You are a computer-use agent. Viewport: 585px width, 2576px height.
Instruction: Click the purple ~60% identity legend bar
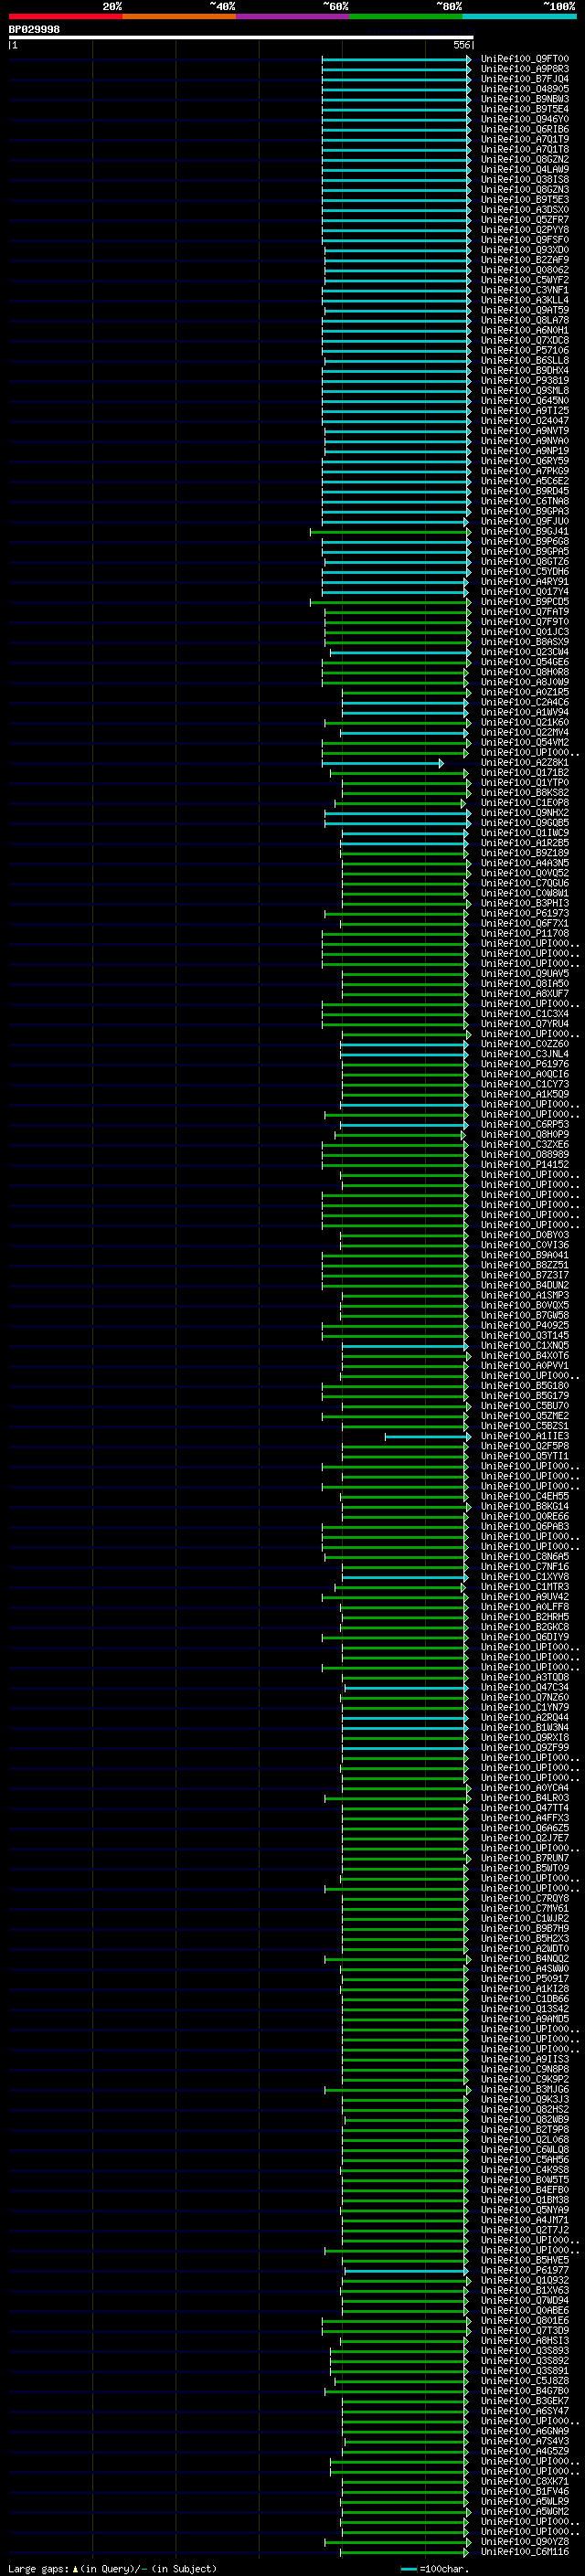pos(292,16)
